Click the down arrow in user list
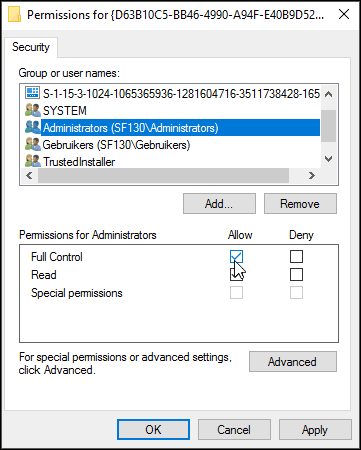Viewport: 361px width, 450px height. (328, 159)
